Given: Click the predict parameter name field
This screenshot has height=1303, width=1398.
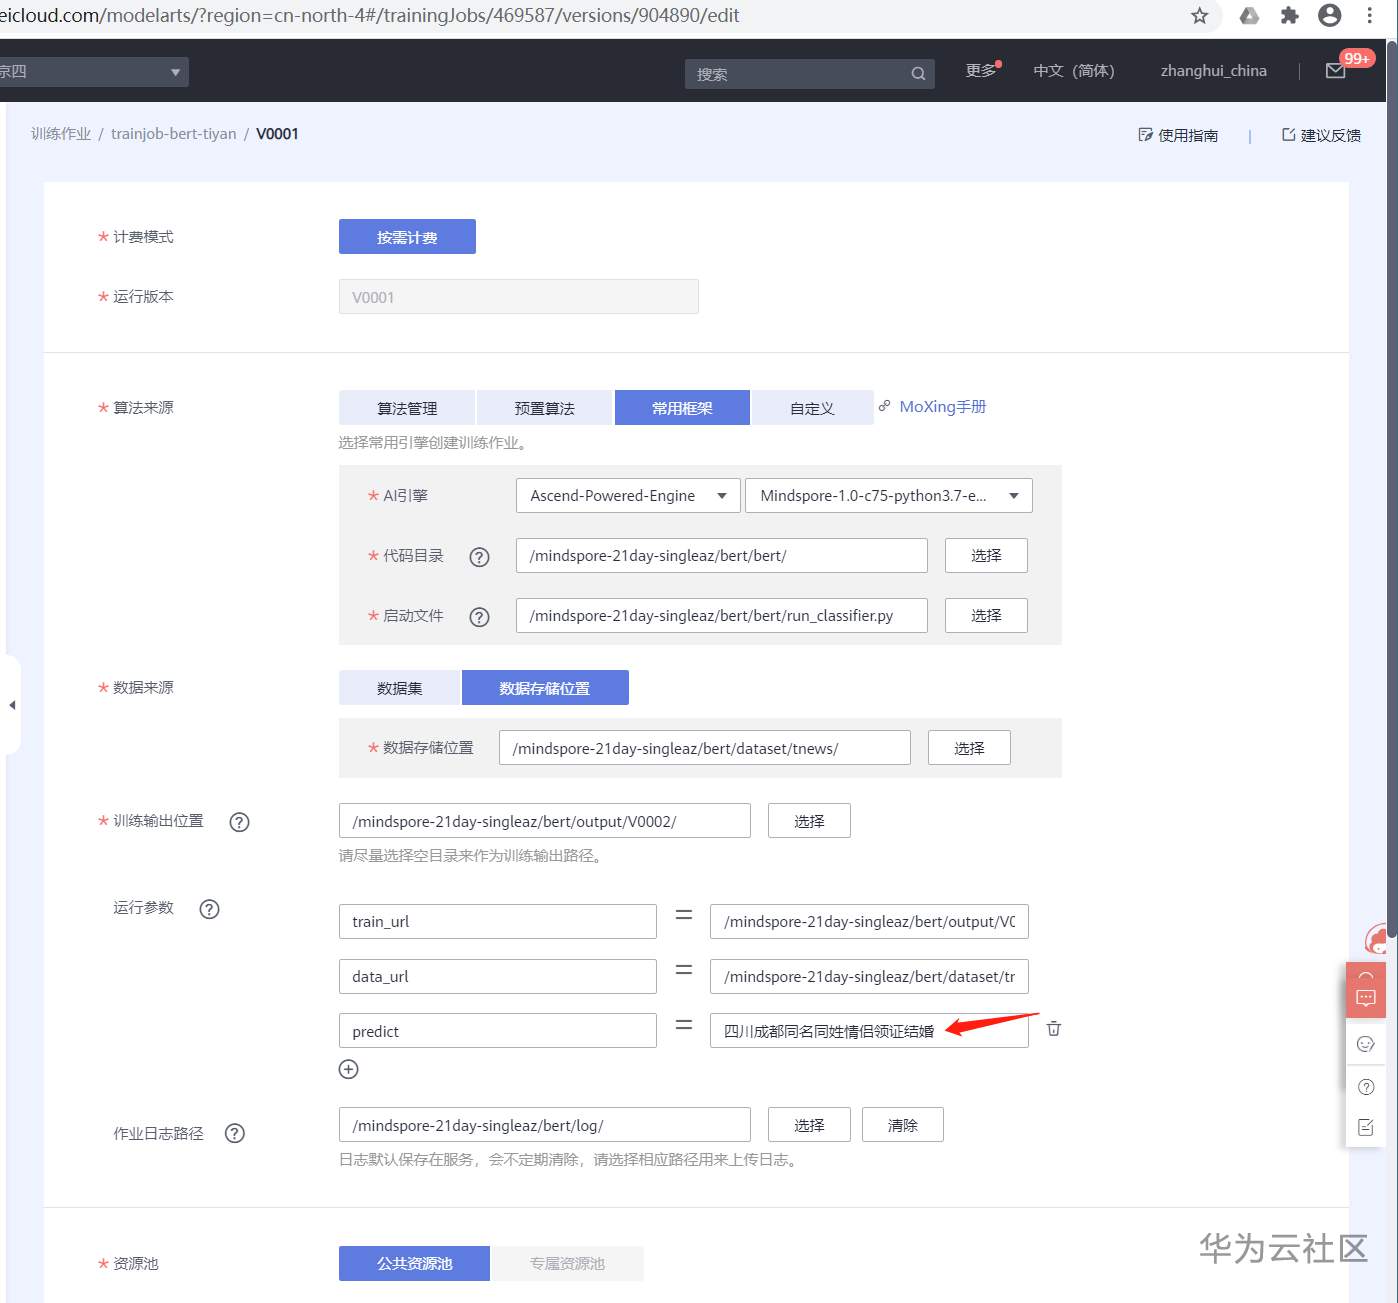Looking at the screenshot, I should coord(498,1031).
